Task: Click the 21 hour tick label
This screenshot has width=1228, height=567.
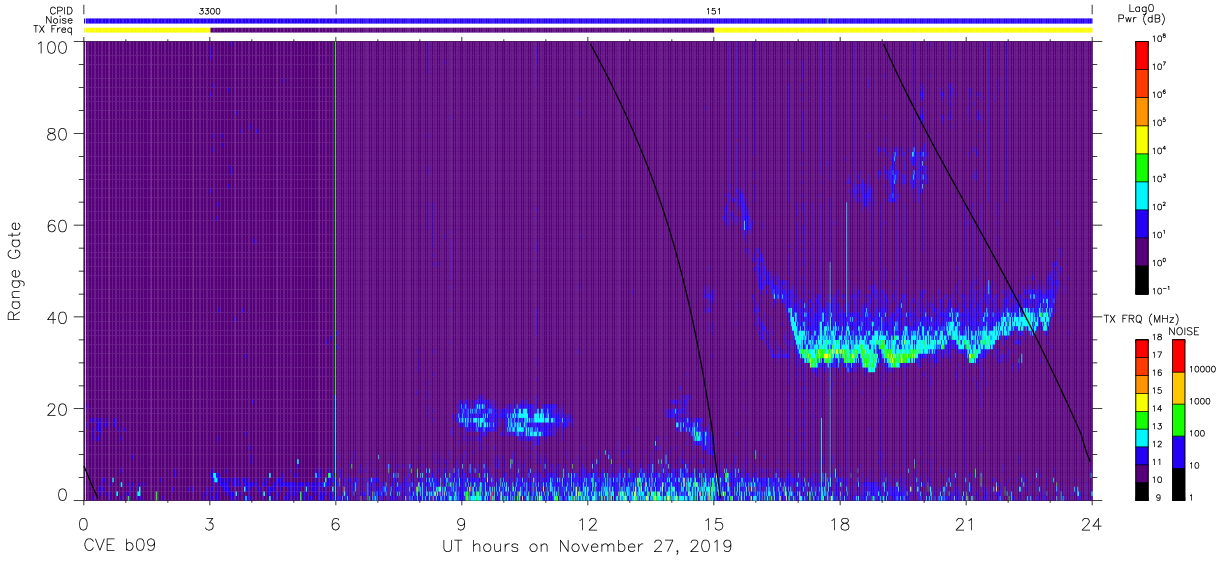Action: pos(966,524)
